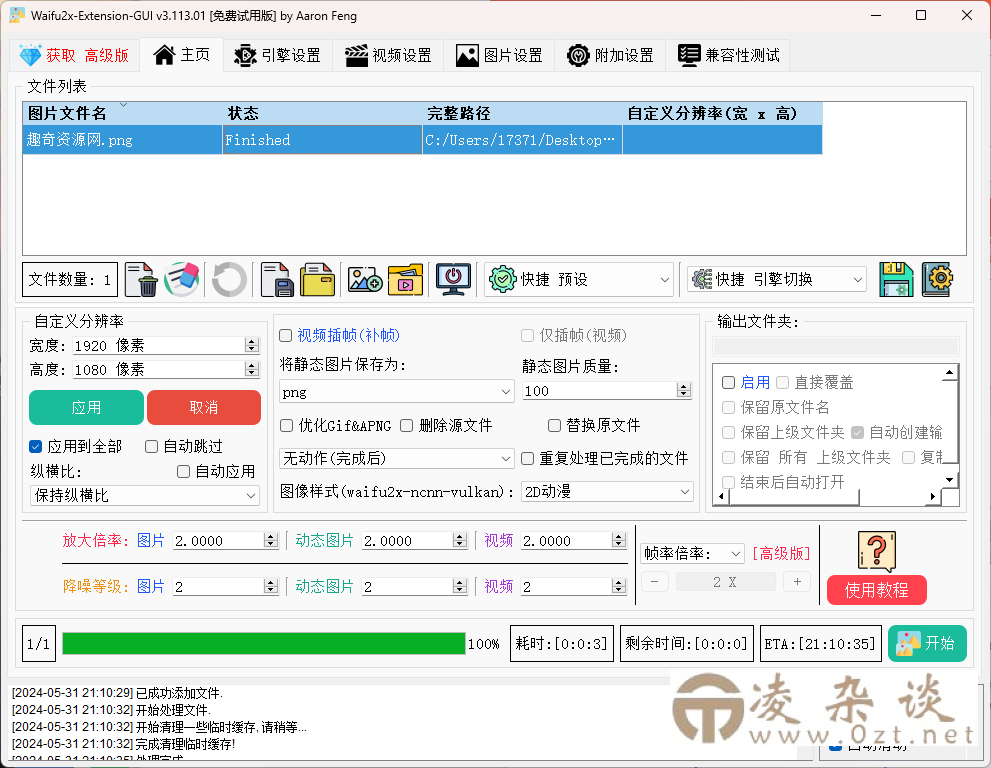Viewport: 991px width, 768px height.
Task: Click the Finished status cell
Action: 322,140
